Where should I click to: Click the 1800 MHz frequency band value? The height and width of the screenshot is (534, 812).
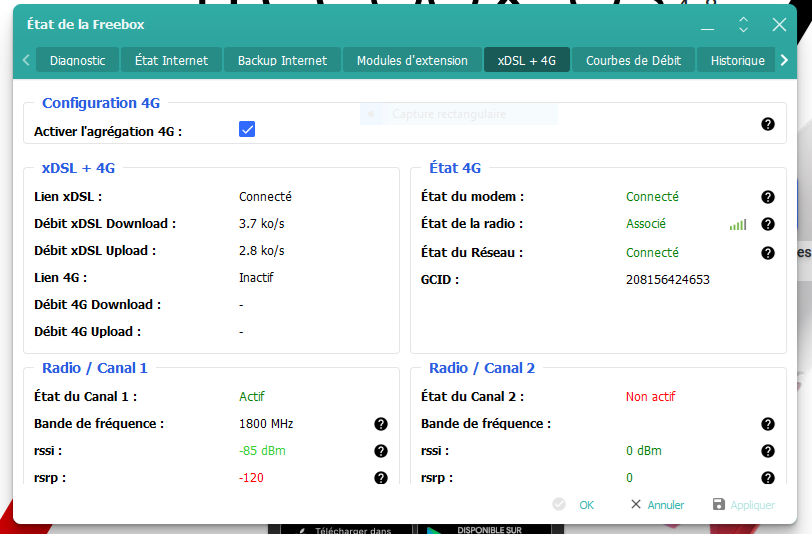click(x=266, y=424)
